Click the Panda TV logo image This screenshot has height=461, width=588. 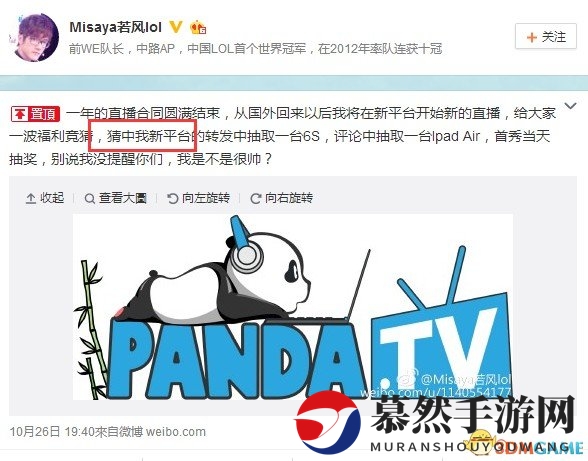click(x=292, y=307)
